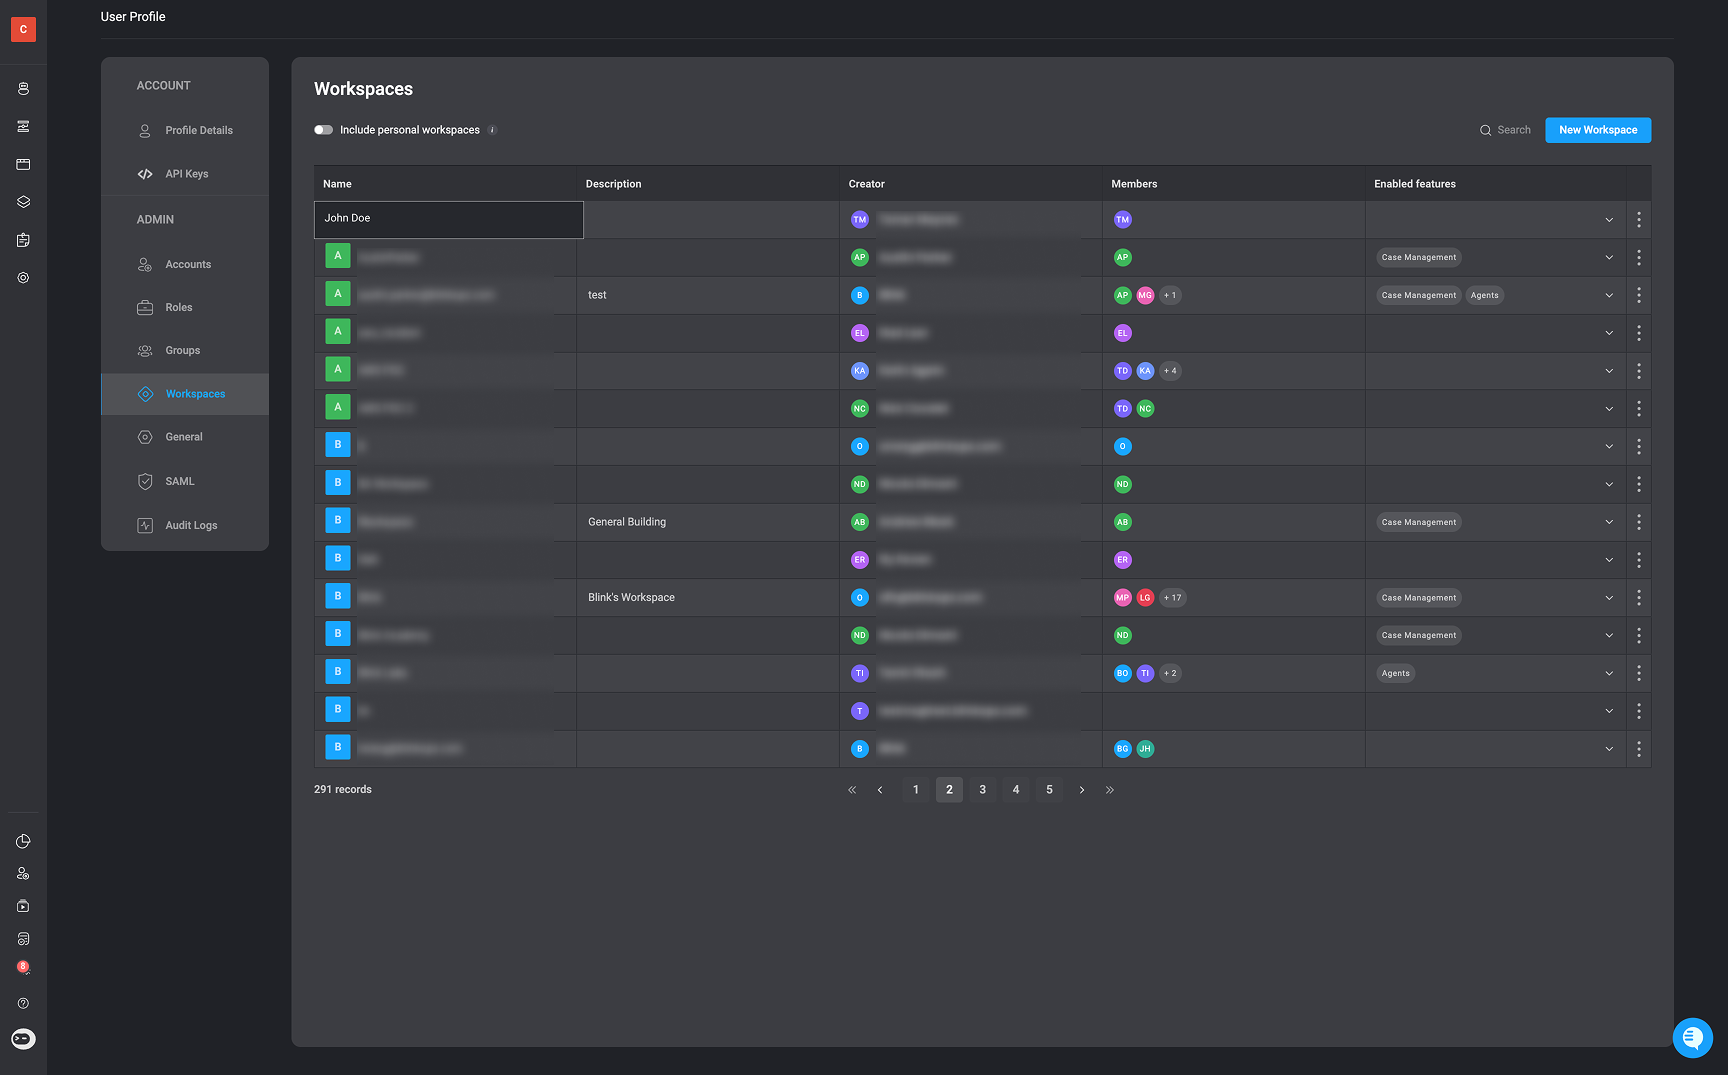Click the New Workspace button

pos(1598,130)
